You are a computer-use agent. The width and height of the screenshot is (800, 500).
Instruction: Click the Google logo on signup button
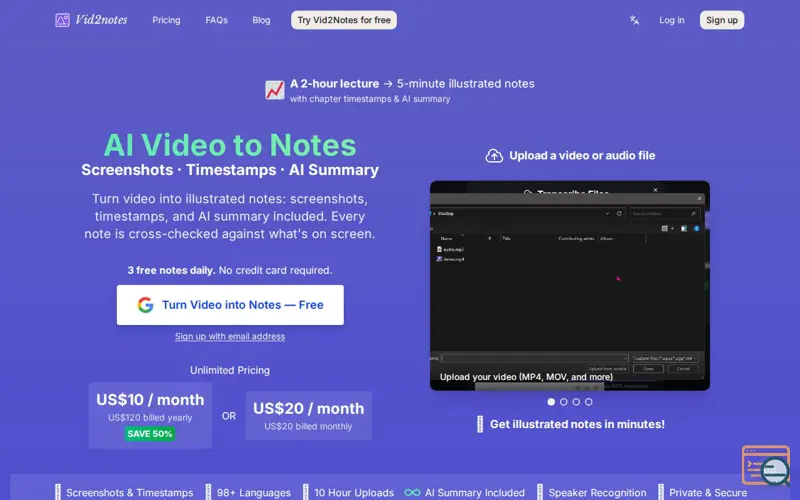point(145,305)
